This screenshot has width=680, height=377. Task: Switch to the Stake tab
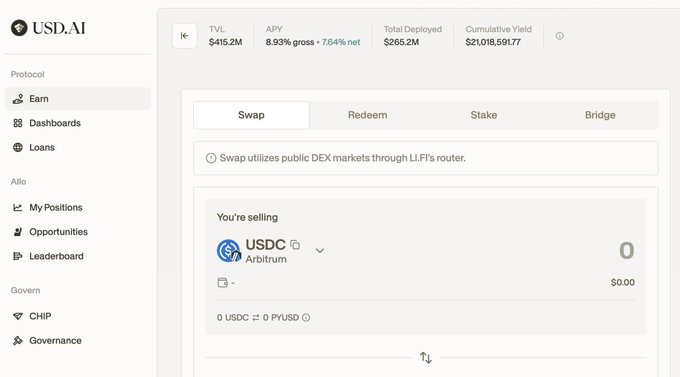(484, 115)
